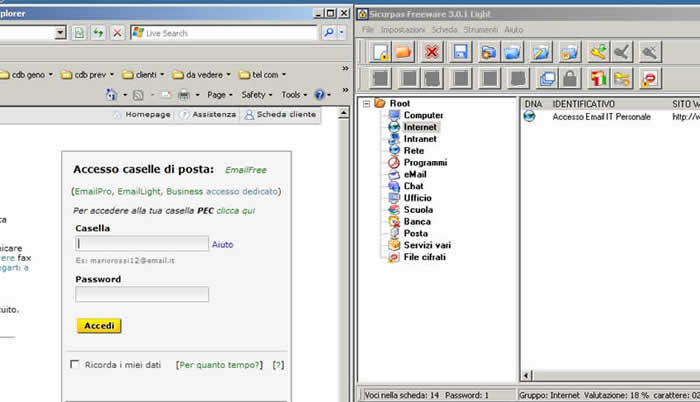Screen dimensions: 700x402
Task: Click the gift box icon in Sicurpas toolbar
Action: [x=598, y=78]
